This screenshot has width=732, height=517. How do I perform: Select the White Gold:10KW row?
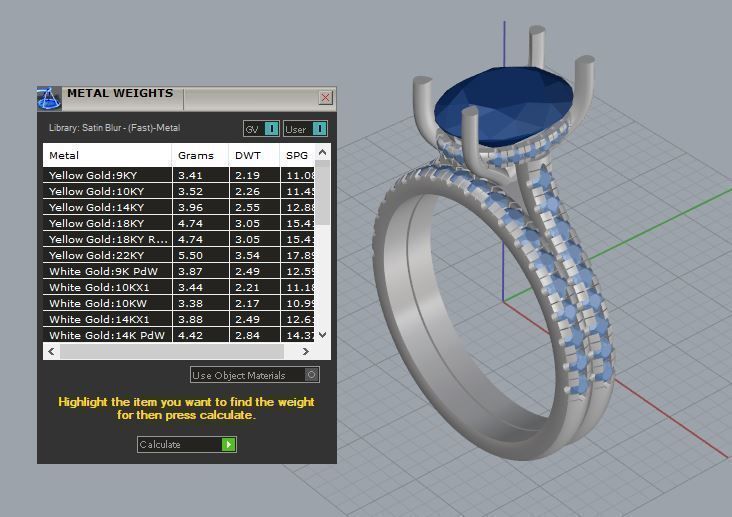tap(179, 304)
